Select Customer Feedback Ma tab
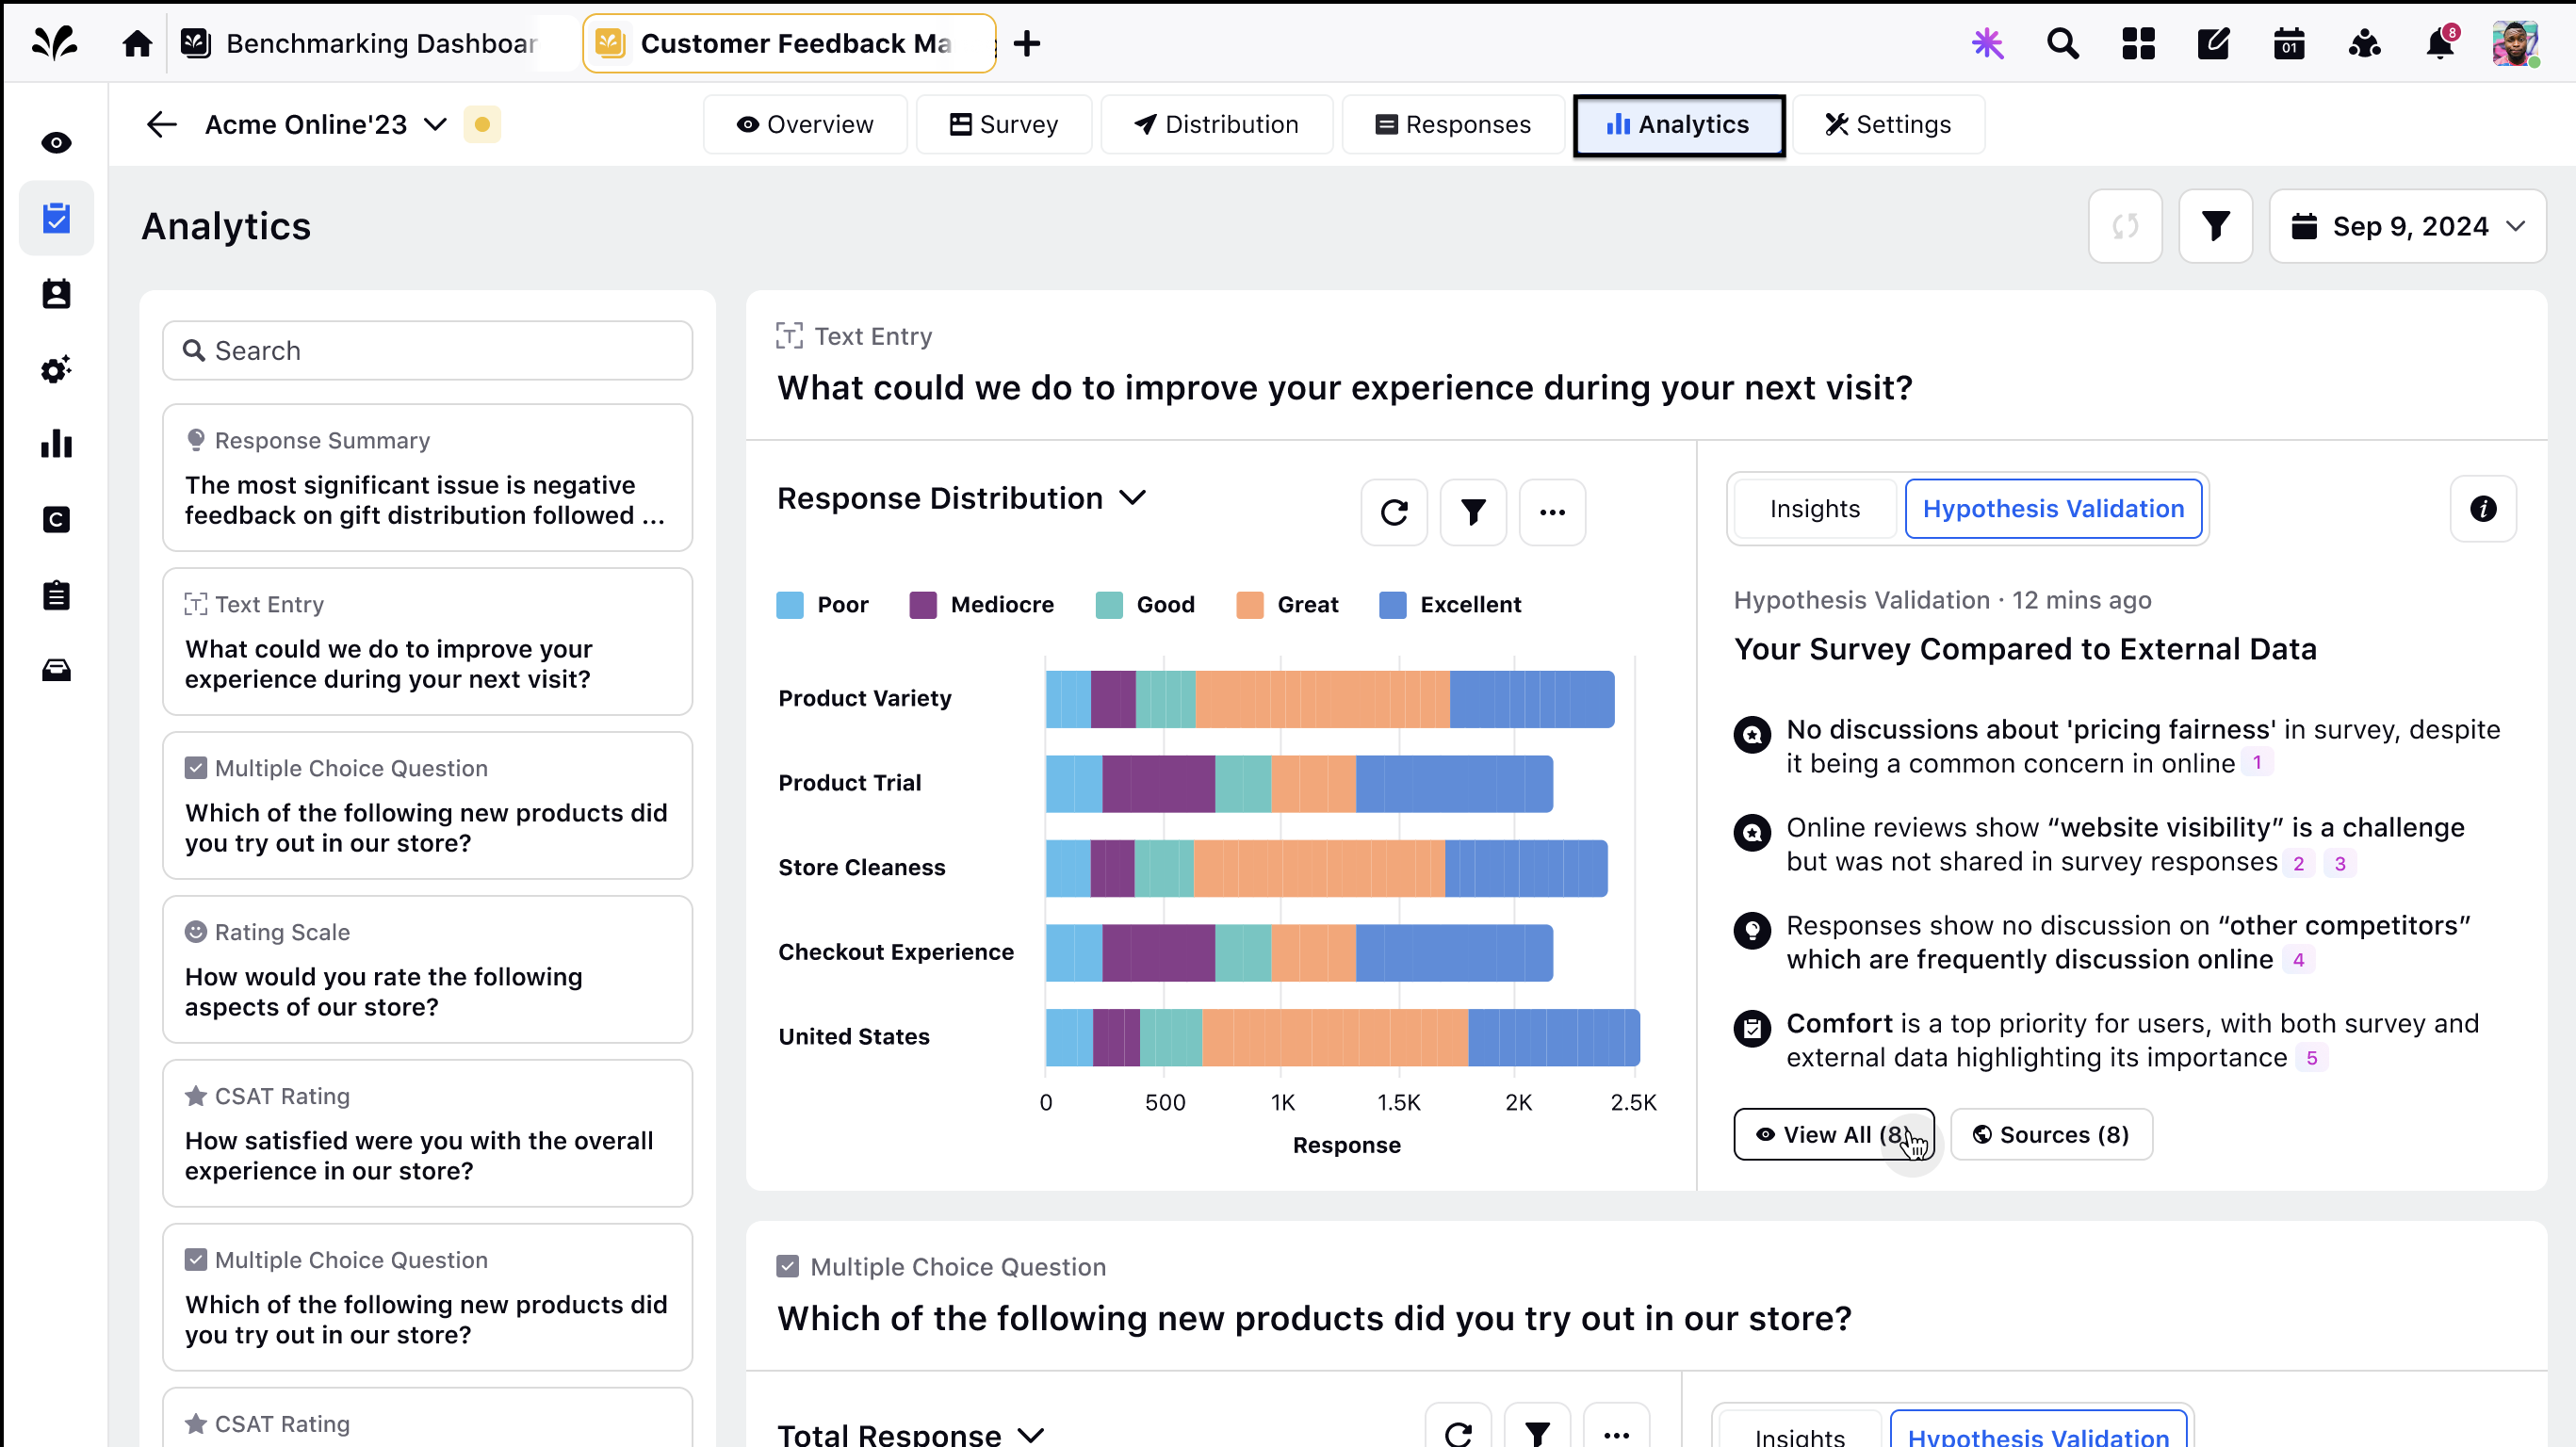Image resolution: width=2576 pixels, height=1447 pixels. (x=789, y=43)
